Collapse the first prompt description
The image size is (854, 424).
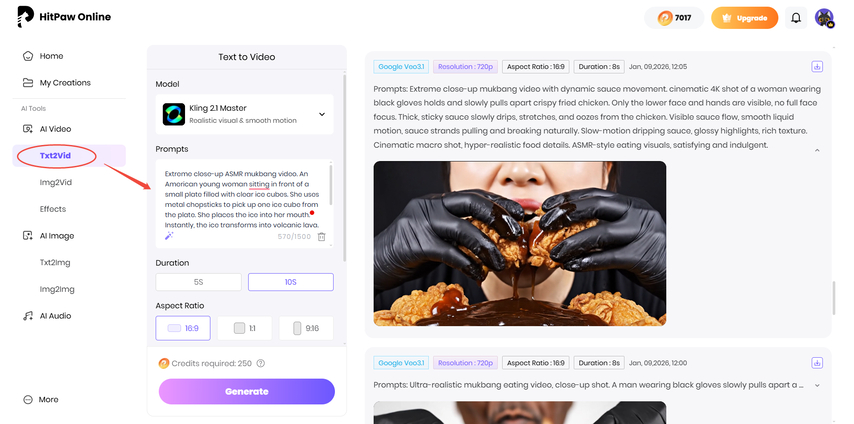click(817, 150)
